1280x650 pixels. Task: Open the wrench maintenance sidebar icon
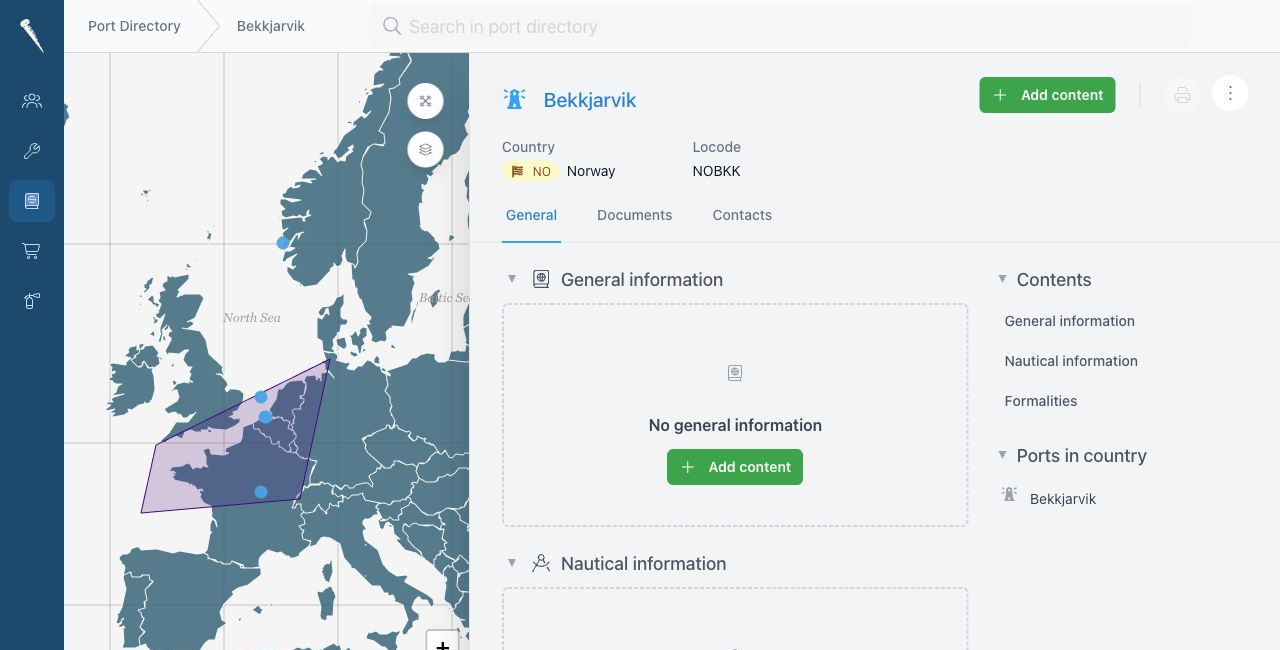tap(32, 151)
